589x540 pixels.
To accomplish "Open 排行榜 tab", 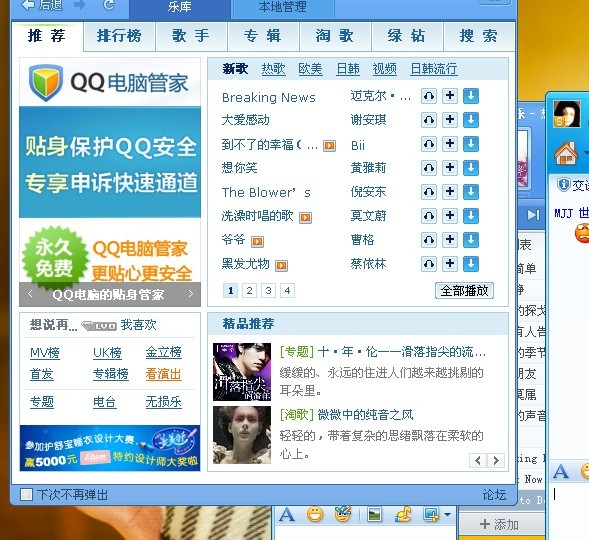I will tap(119, 36).
